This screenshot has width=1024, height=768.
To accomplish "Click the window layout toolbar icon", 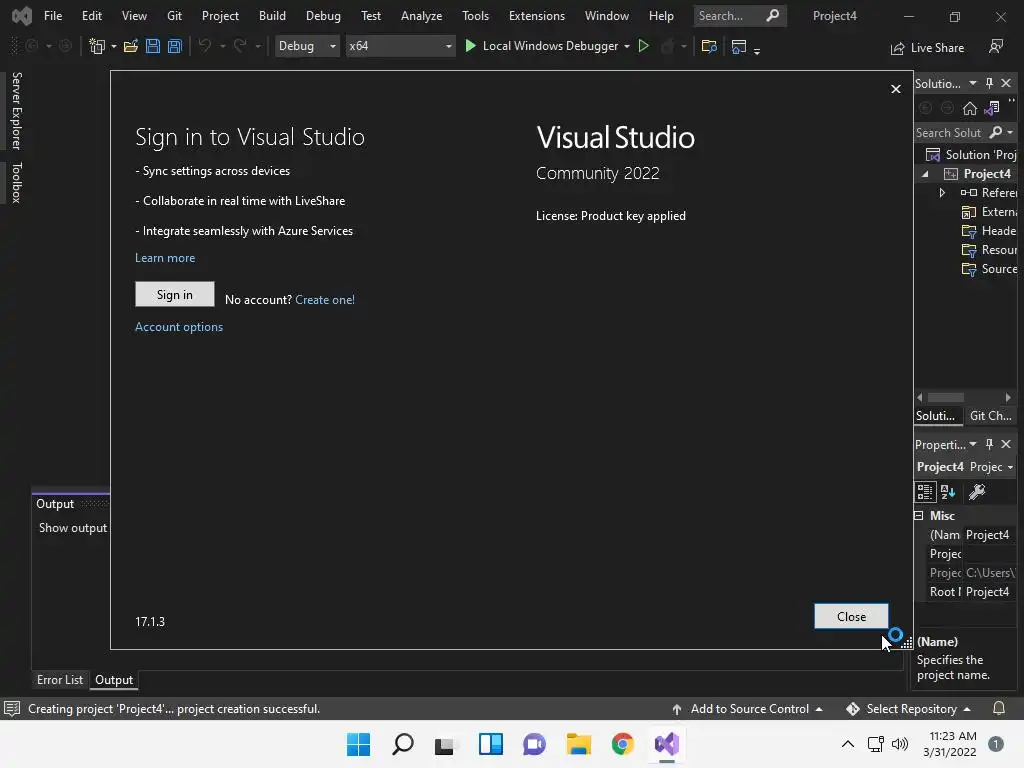I will pos(739,46).
